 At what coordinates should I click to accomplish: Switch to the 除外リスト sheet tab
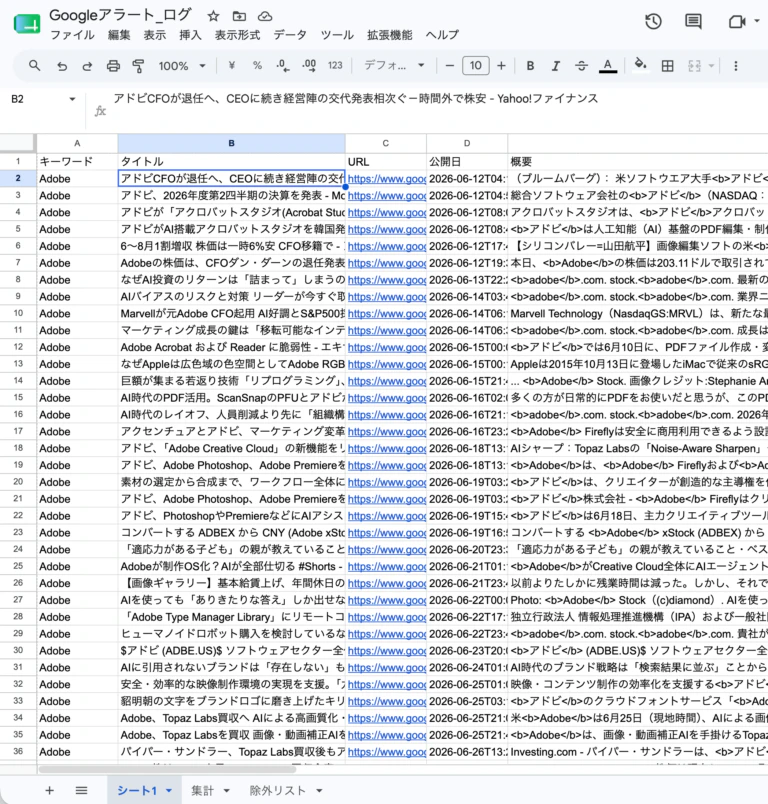[277, 791]
